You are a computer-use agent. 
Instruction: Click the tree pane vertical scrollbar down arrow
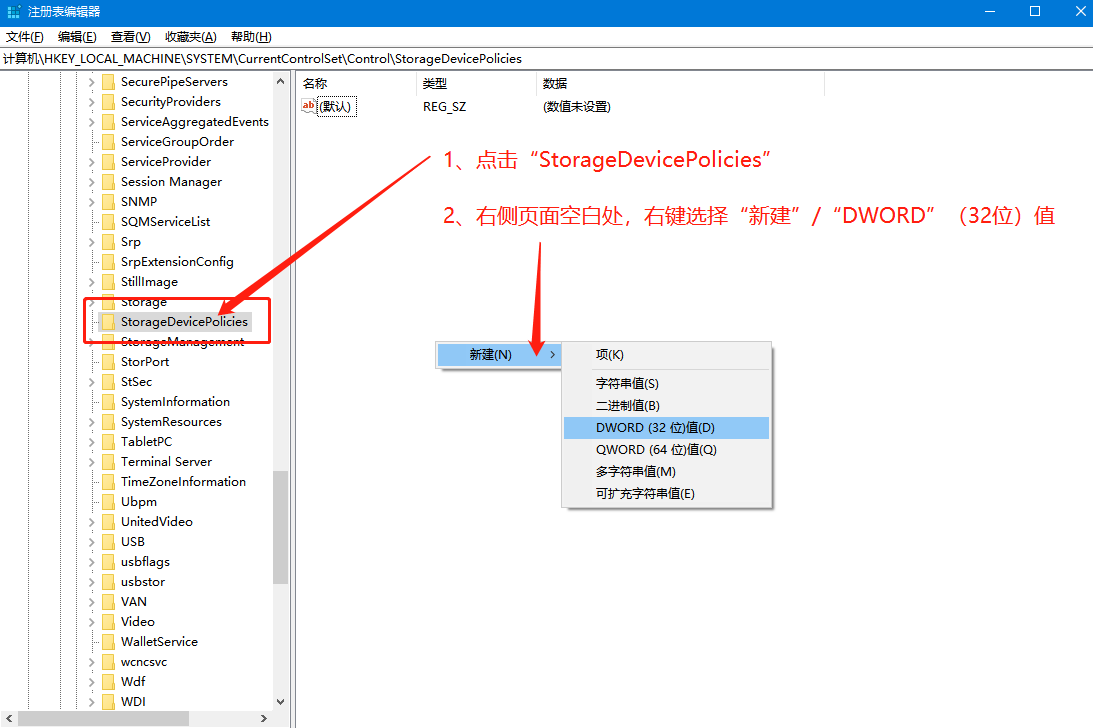pyautogui.click(x=280, y=702)
